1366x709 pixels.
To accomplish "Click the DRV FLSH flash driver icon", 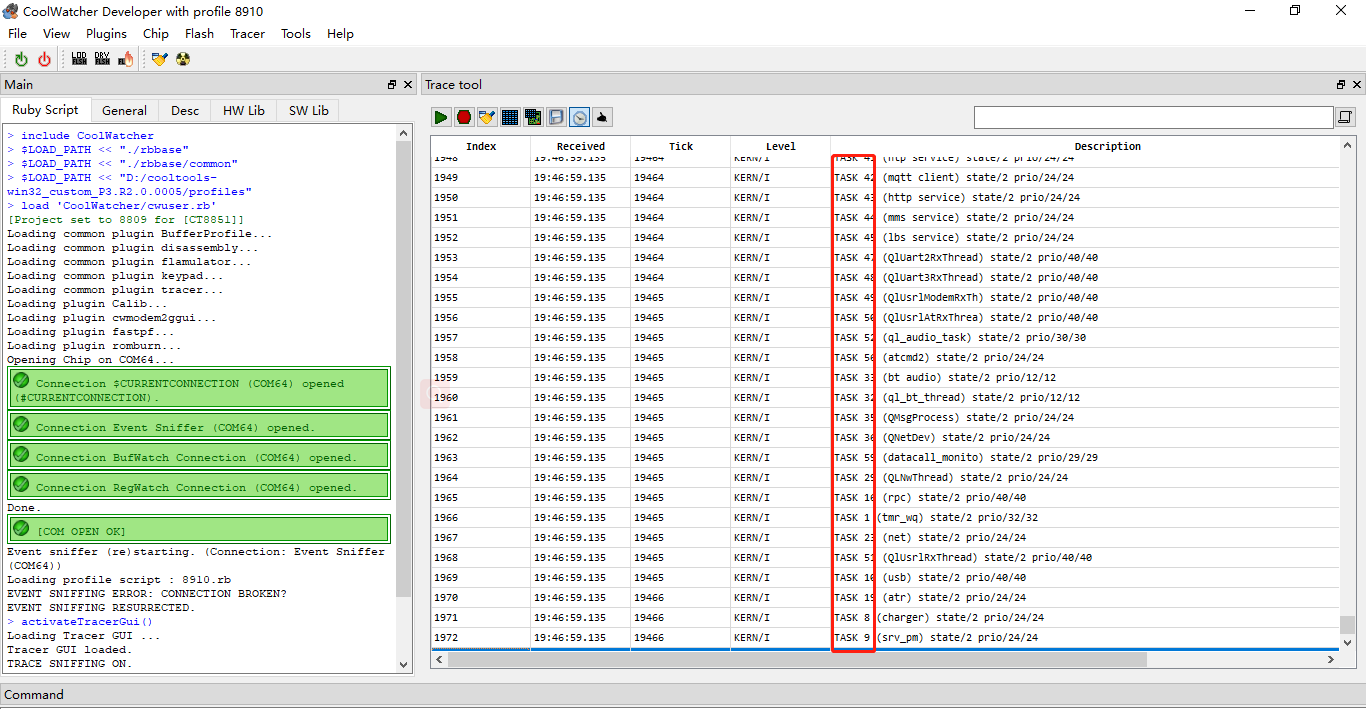I will [x=102, y=60].
